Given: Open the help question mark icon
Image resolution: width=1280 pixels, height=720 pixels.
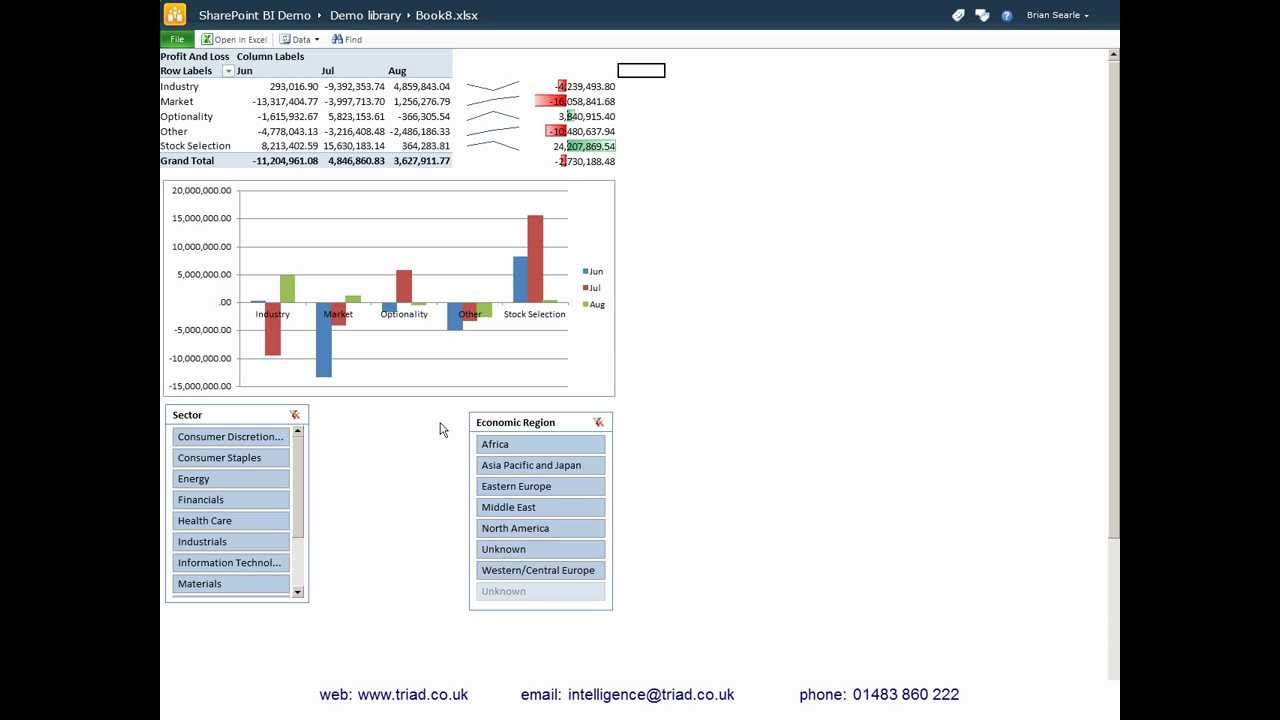Looking at the screenshot, I should tap(1007, 16).
